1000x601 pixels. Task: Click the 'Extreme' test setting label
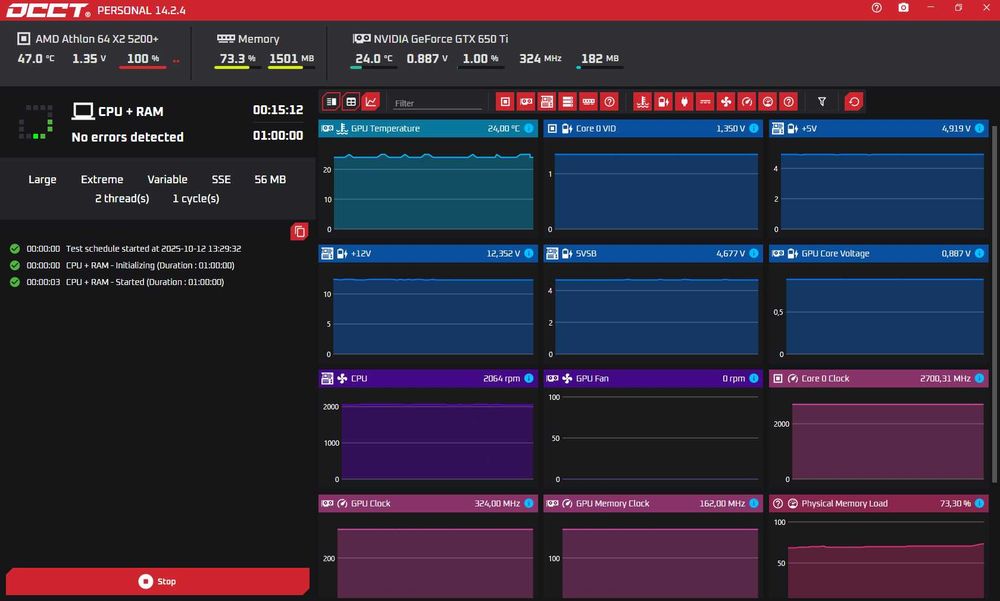pos(102,179)
